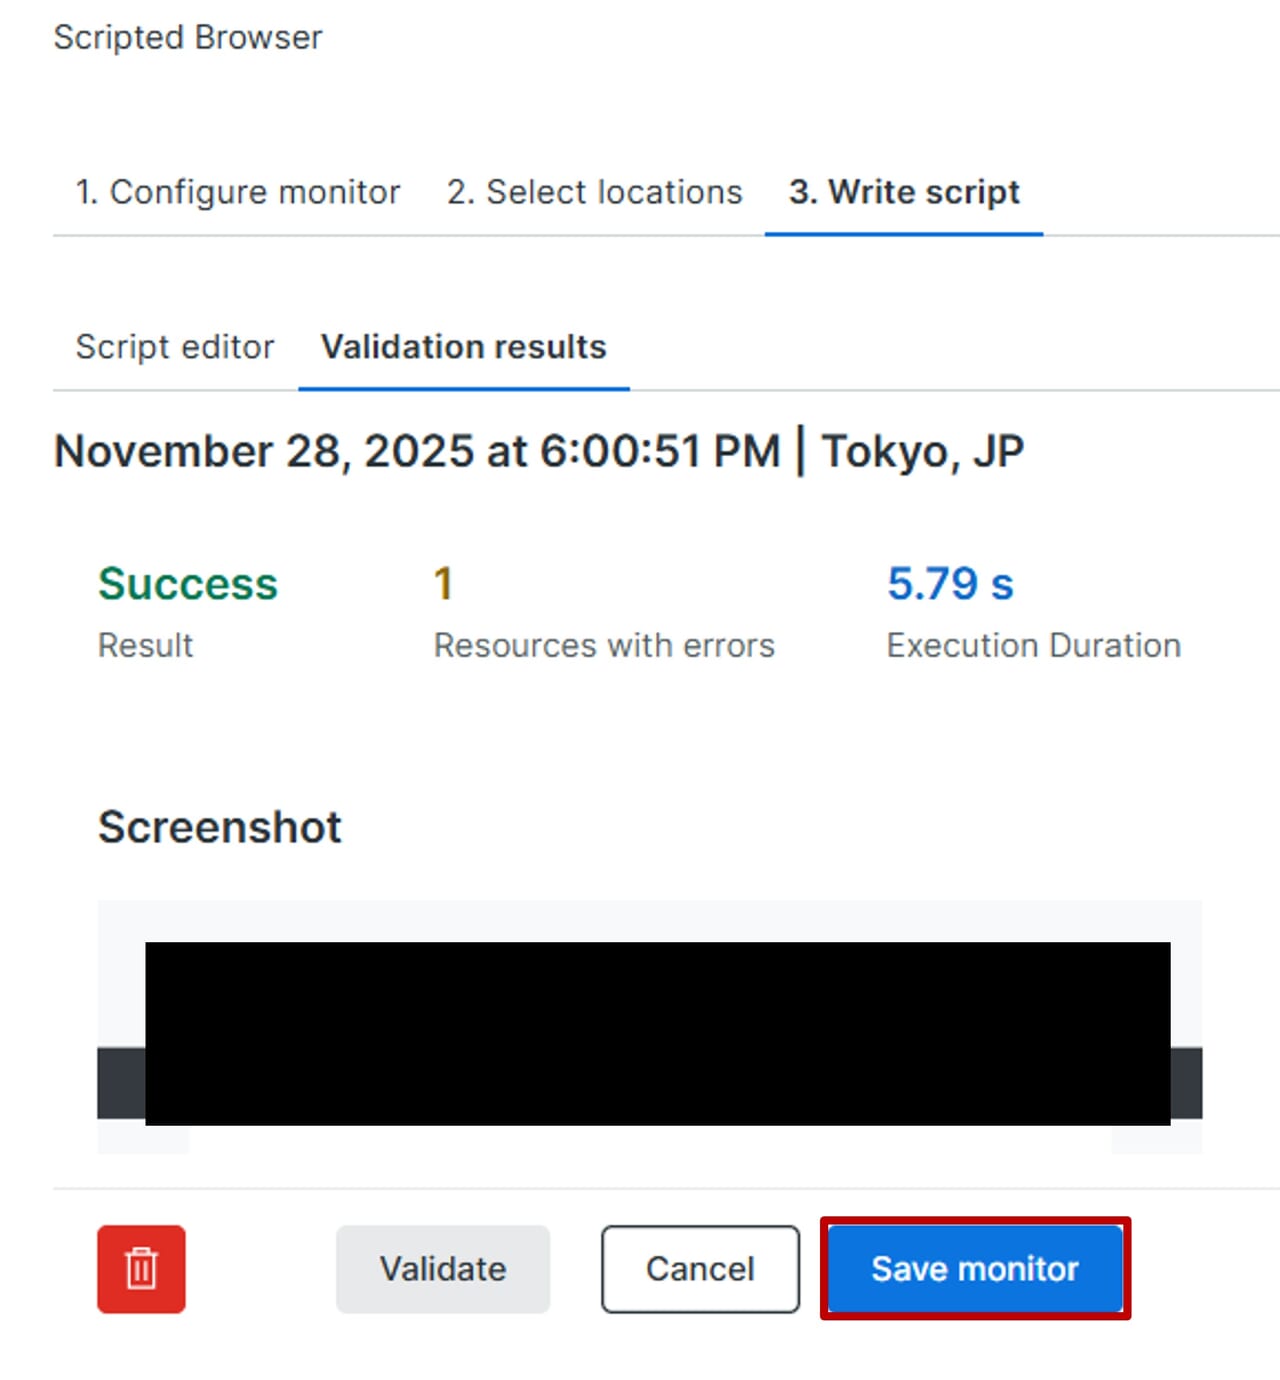Click the Resources with errors label
The width and height of the screenshot is (1280, 1380).
pos(604,646)
